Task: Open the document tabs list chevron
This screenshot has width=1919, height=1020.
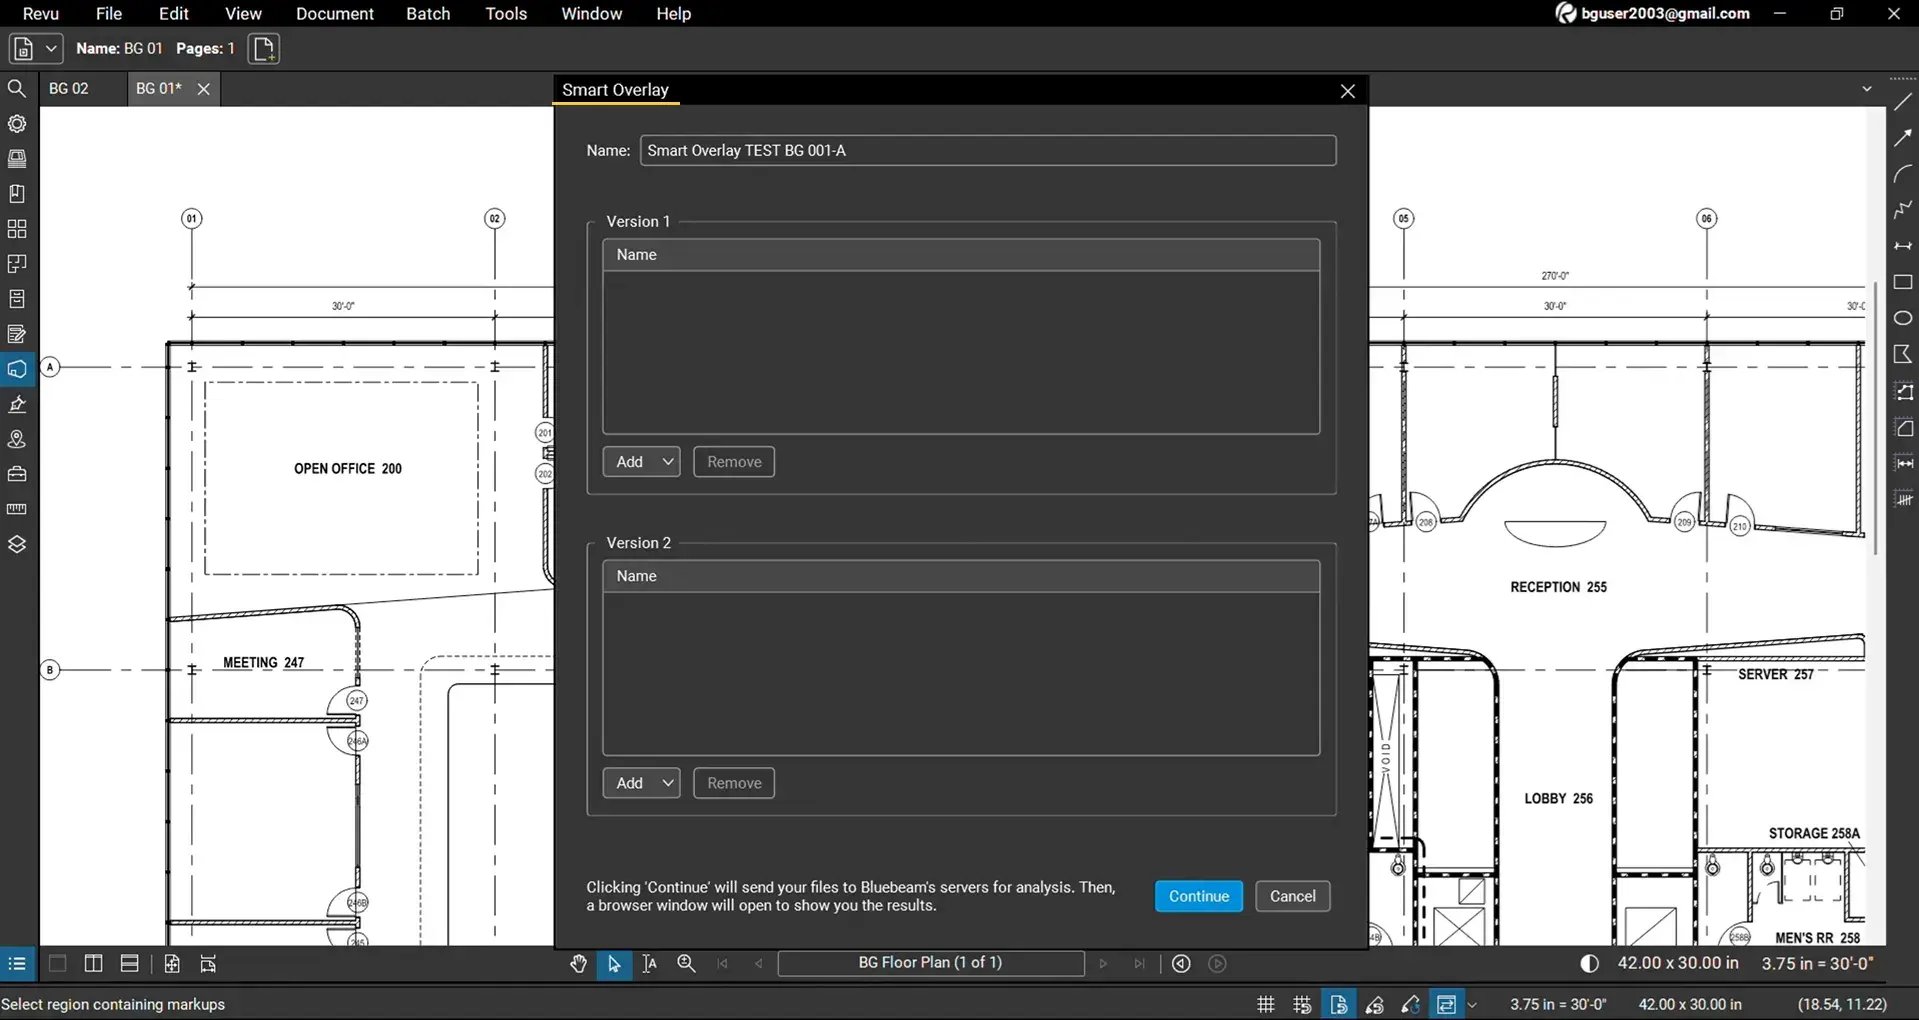Action: coord(1866,89)
